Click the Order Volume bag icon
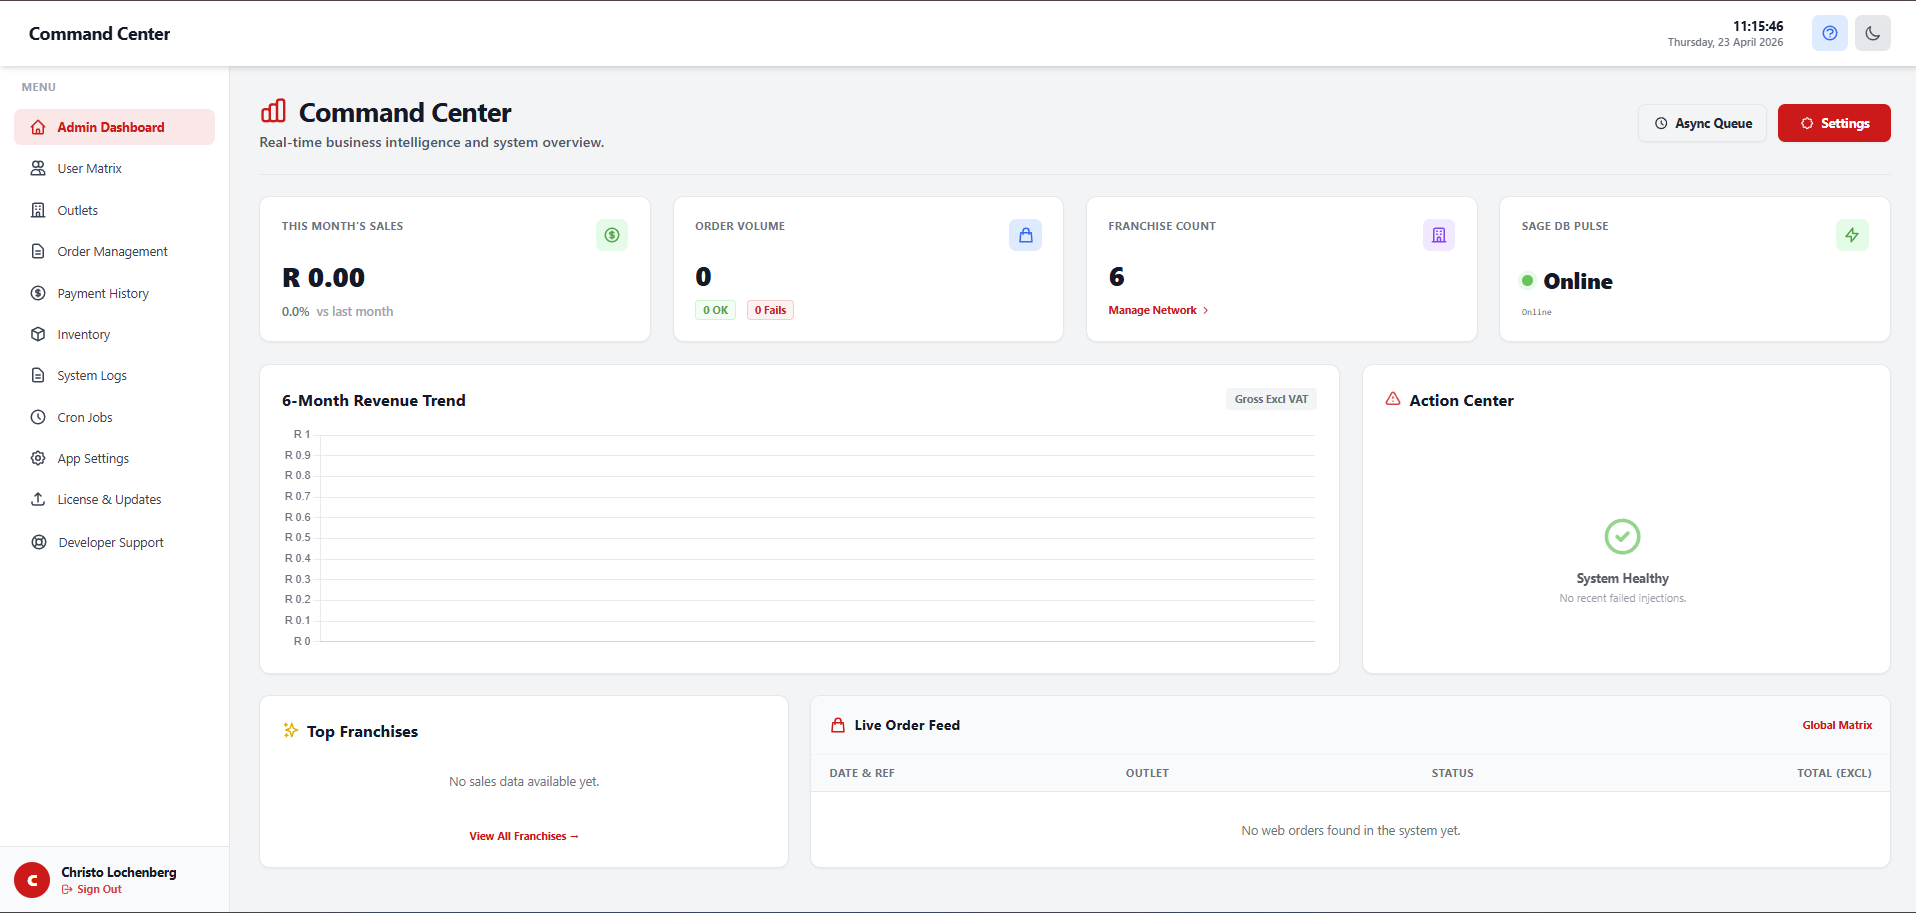Image resolution: width=1916 pixels, height=913 pixels. pos(1025,235)
